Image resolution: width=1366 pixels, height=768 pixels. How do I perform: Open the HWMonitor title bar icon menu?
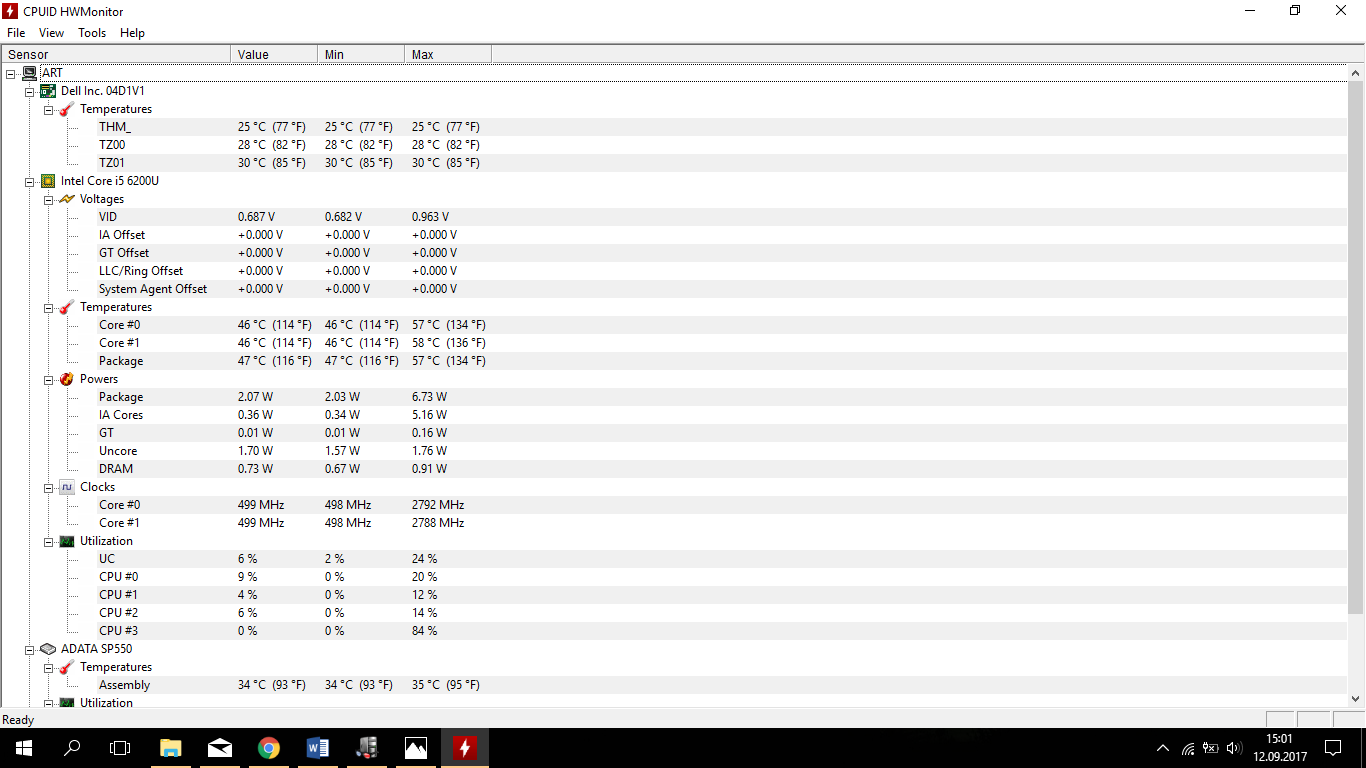(11, 11)
